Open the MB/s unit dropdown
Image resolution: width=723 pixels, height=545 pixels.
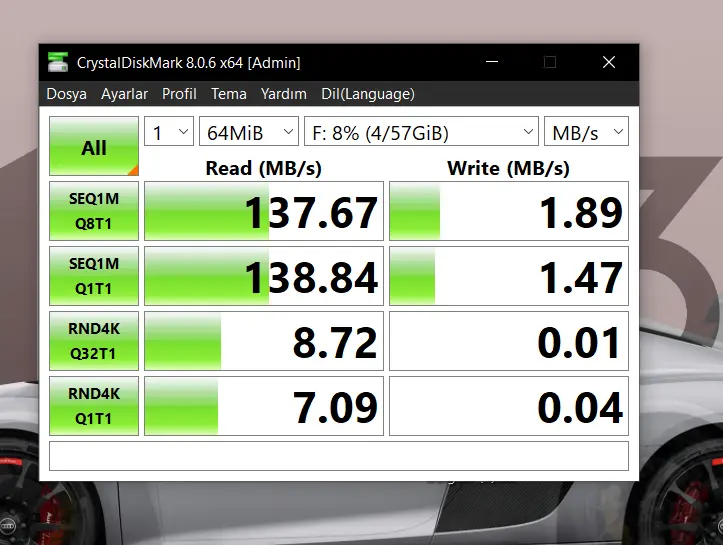point(587,131)
